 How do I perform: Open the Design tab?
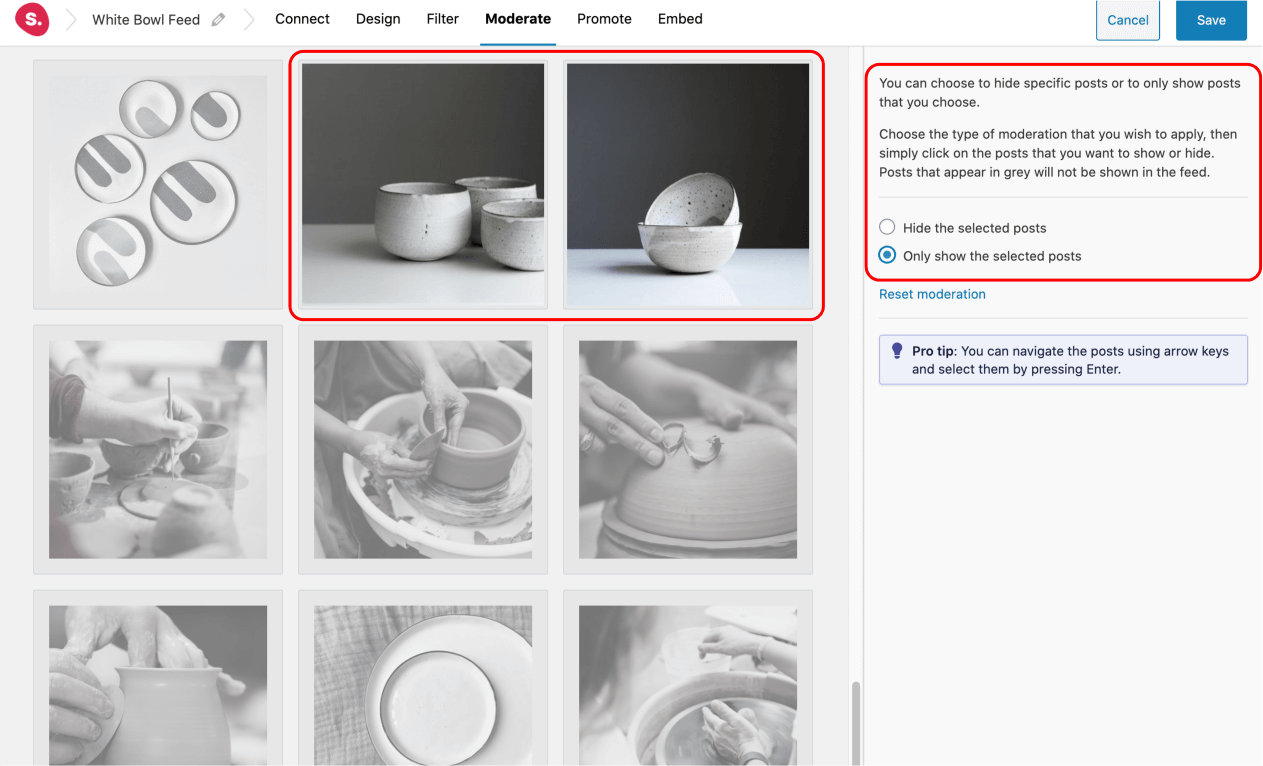click(378, 19)
